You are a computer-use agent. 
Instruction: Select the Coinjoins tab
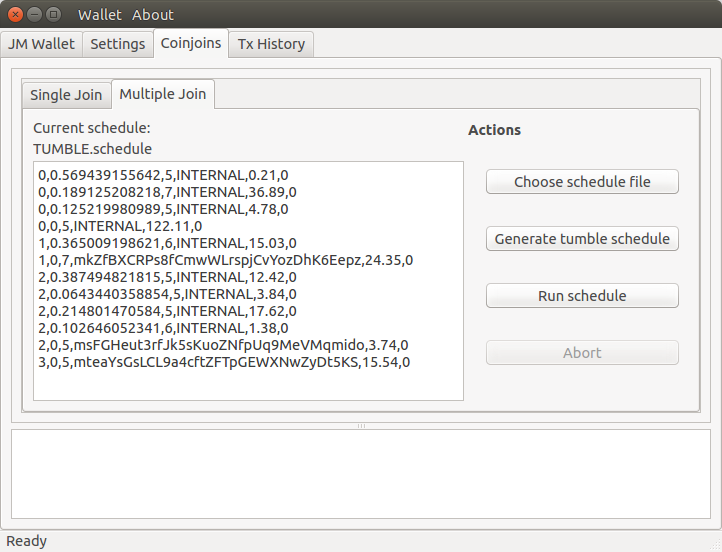coord(191,44)
